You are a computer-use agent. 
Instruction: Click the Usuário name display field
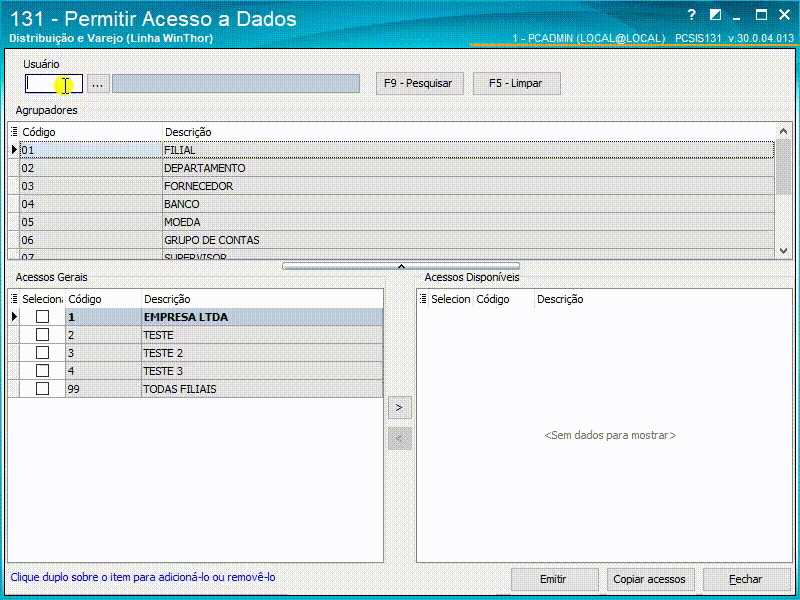[x=236, y=84]
